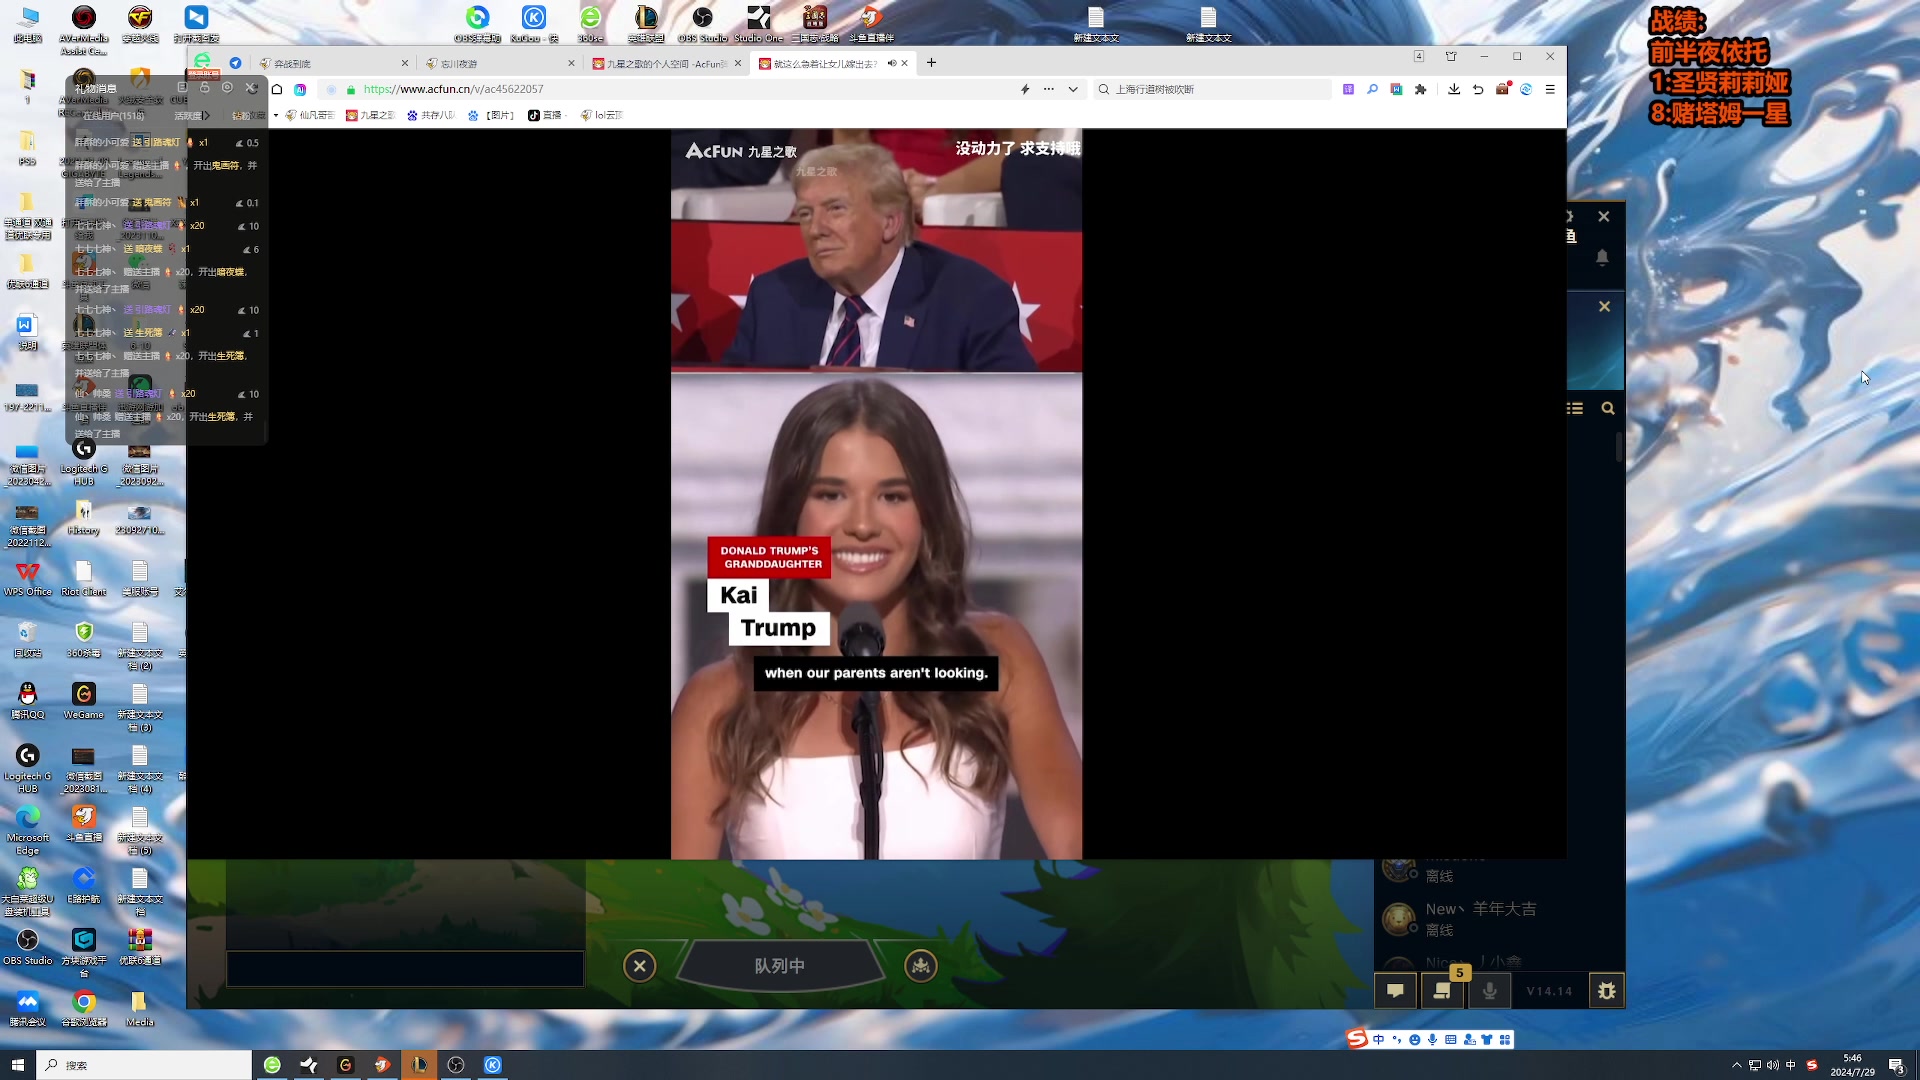Click the lightning speed-mode icon in address bar

click(1025, 89)
